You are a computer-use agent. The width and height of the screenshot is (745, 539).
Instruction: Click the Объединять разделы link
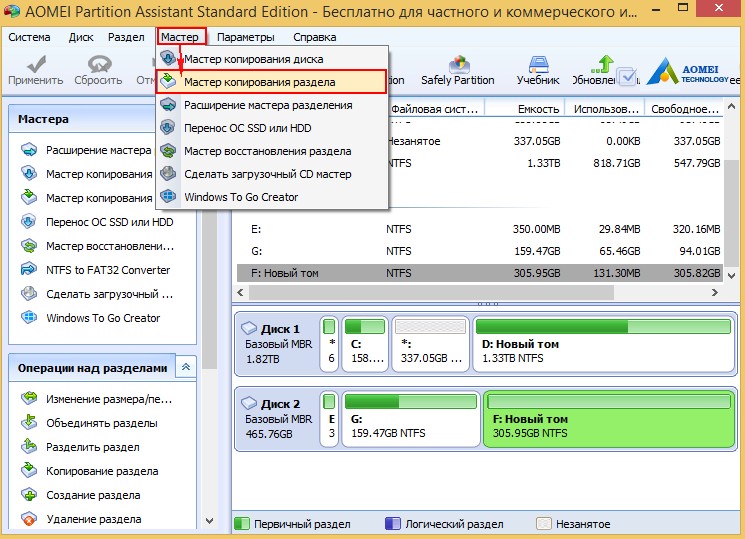[x=102, y=423]
